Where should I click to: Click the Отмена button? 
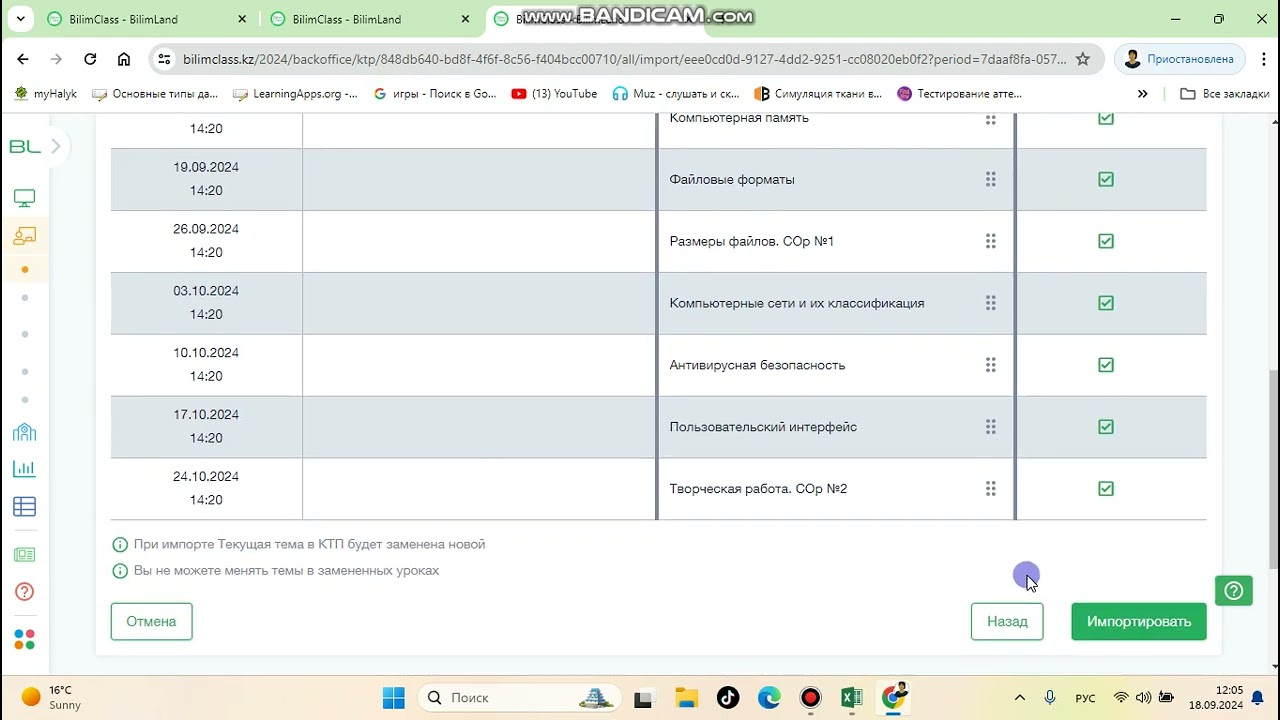[151, 621]
